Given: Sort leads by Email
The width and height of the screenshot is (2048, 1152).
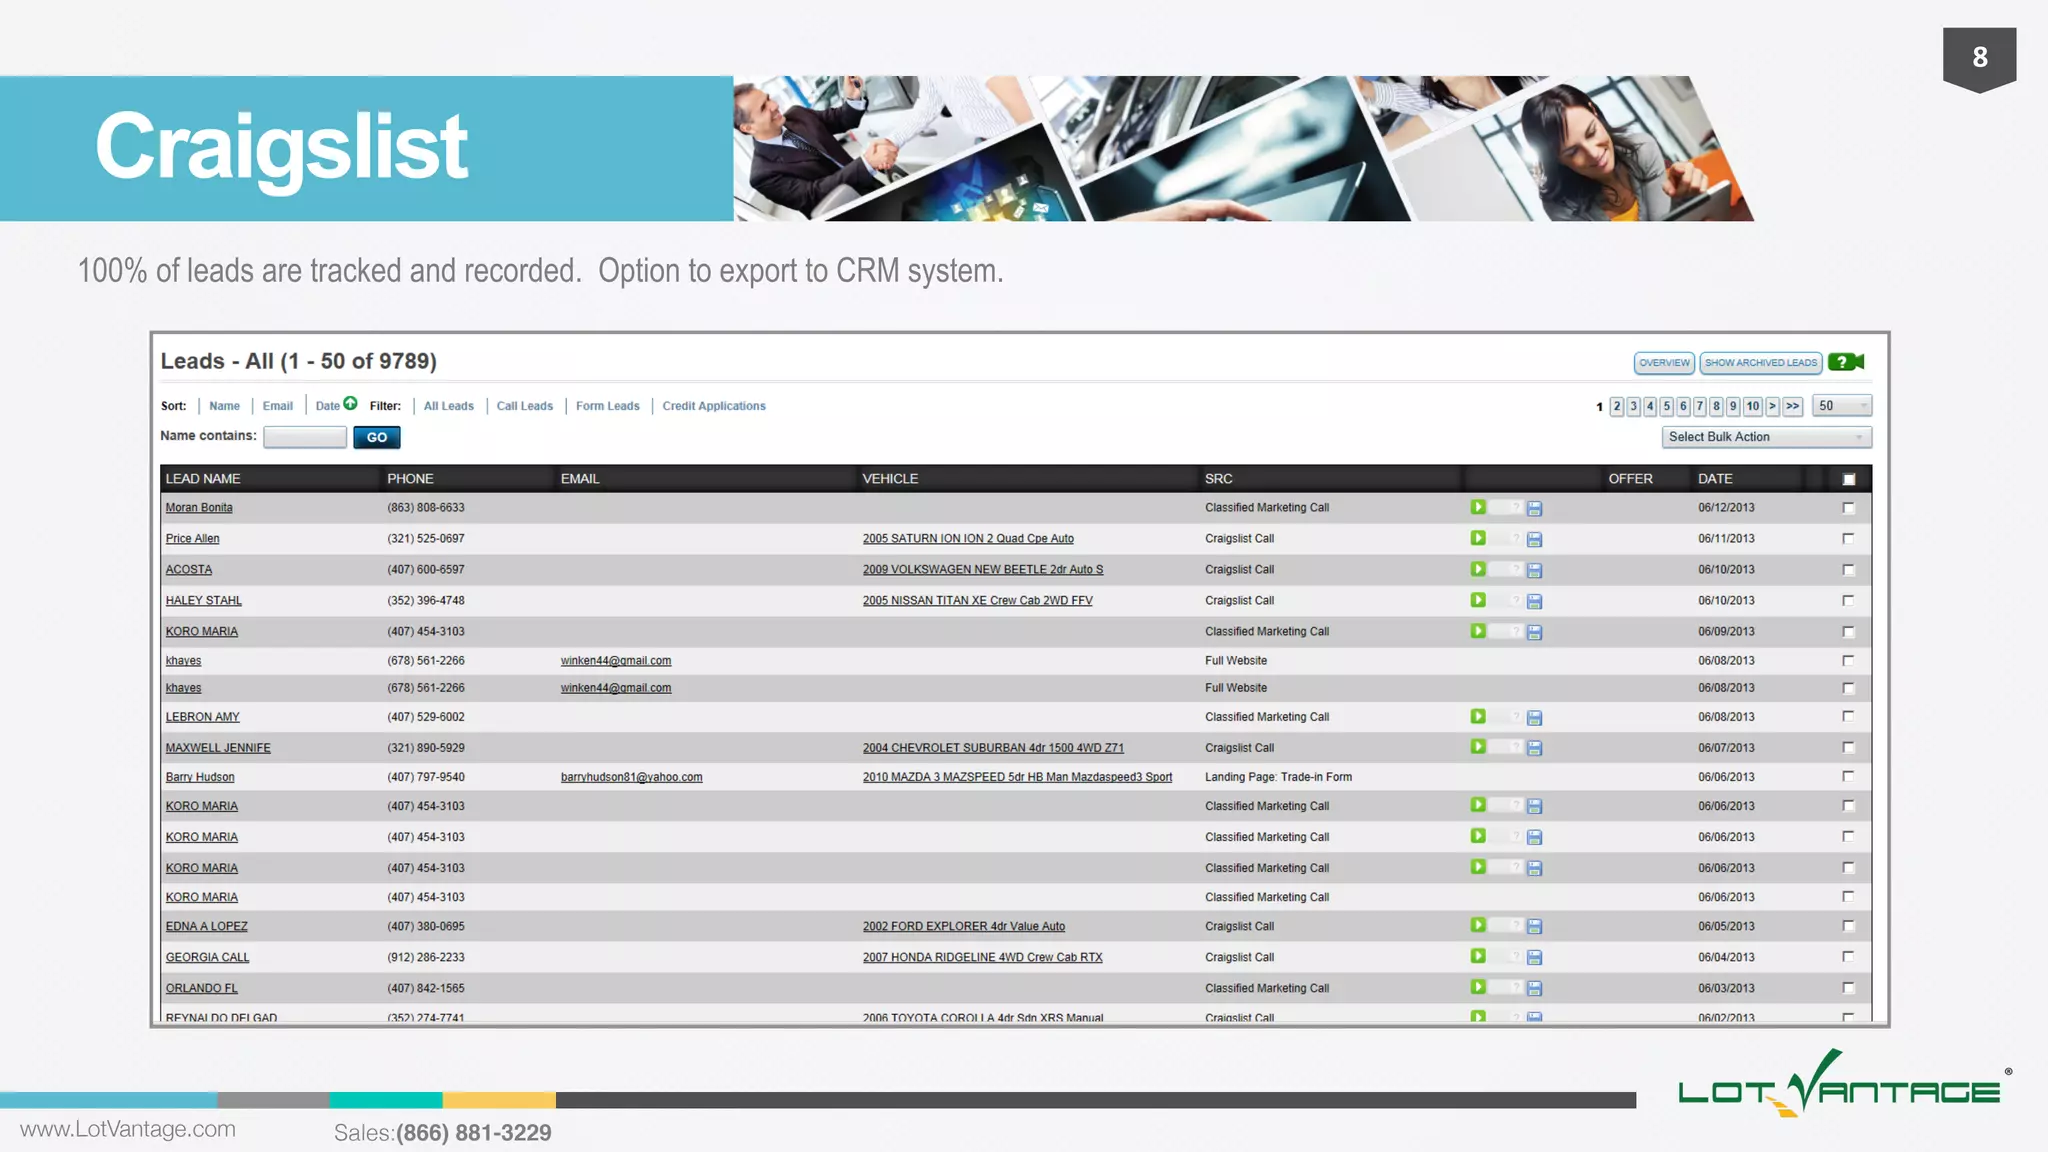Looking at the screenshot, I should click(x=277, y=406).
